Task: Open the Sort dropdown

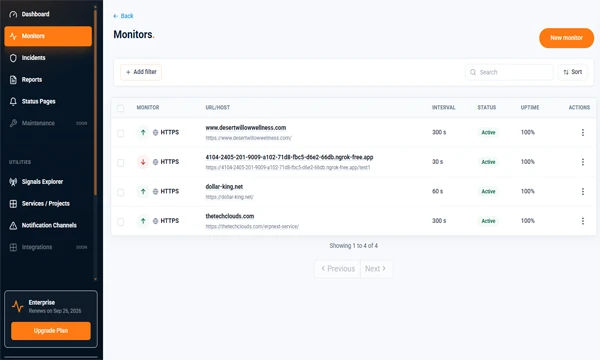Action: (x=572, y=72)
